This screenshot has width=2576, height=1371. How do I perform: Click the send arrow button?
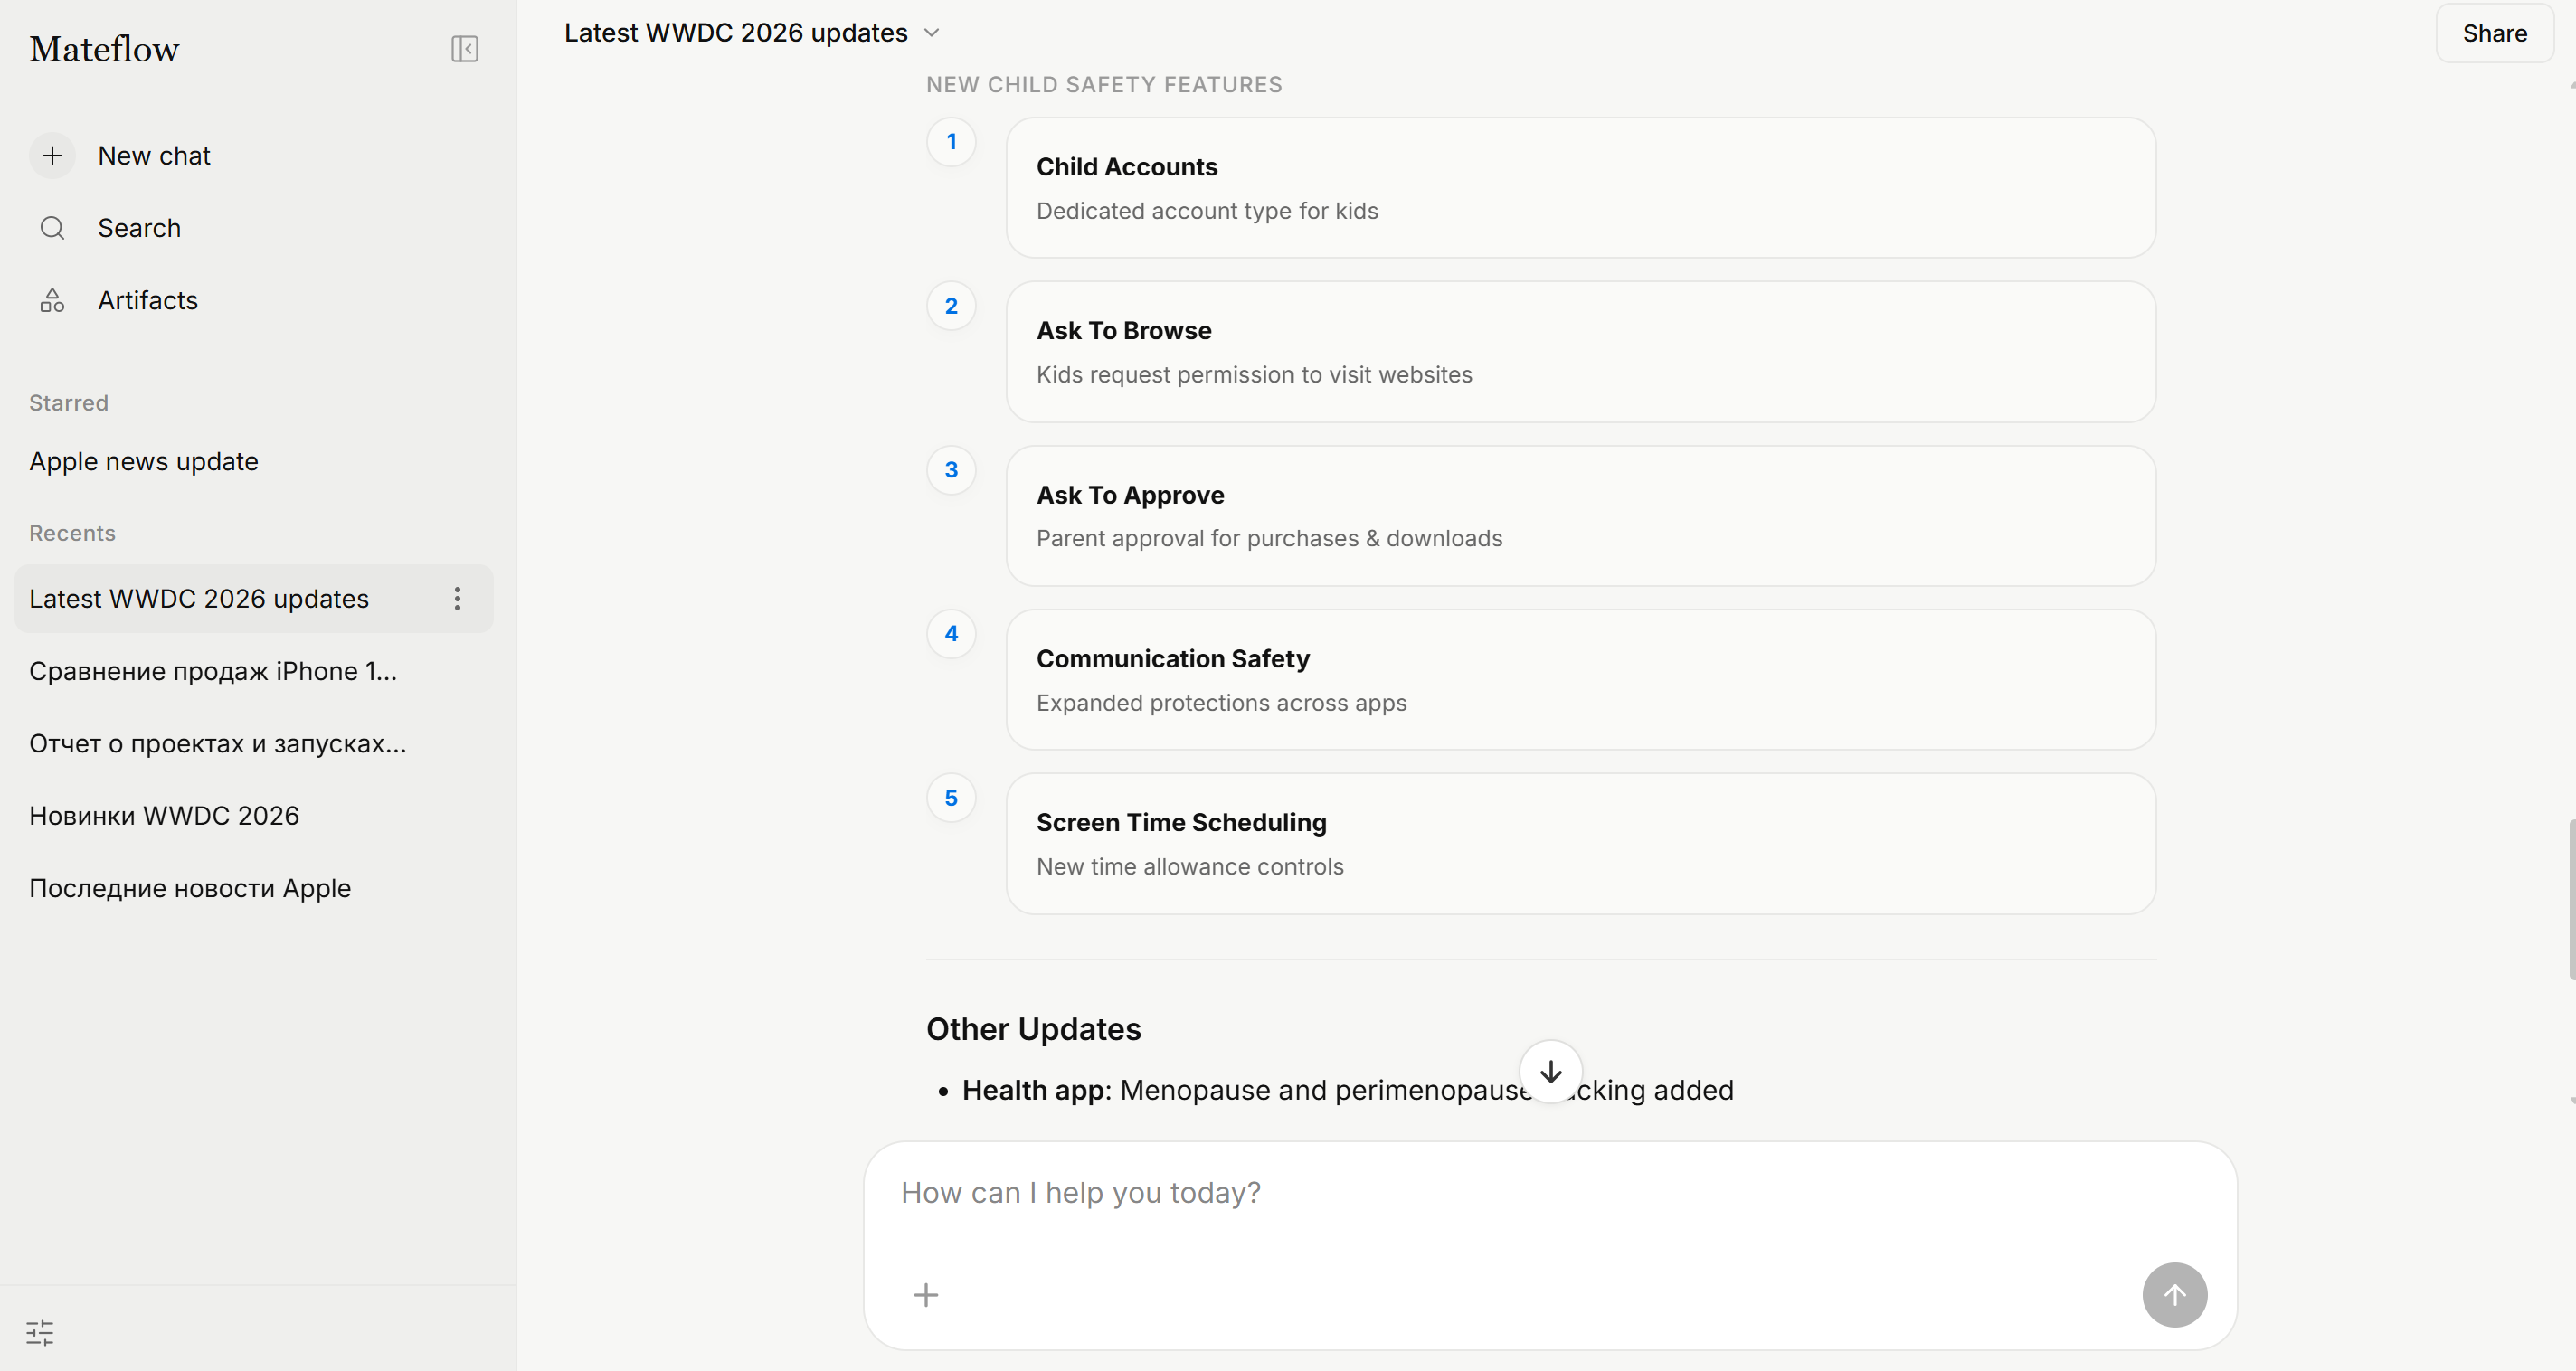pyautogui.click(x=2174, y=1295)
